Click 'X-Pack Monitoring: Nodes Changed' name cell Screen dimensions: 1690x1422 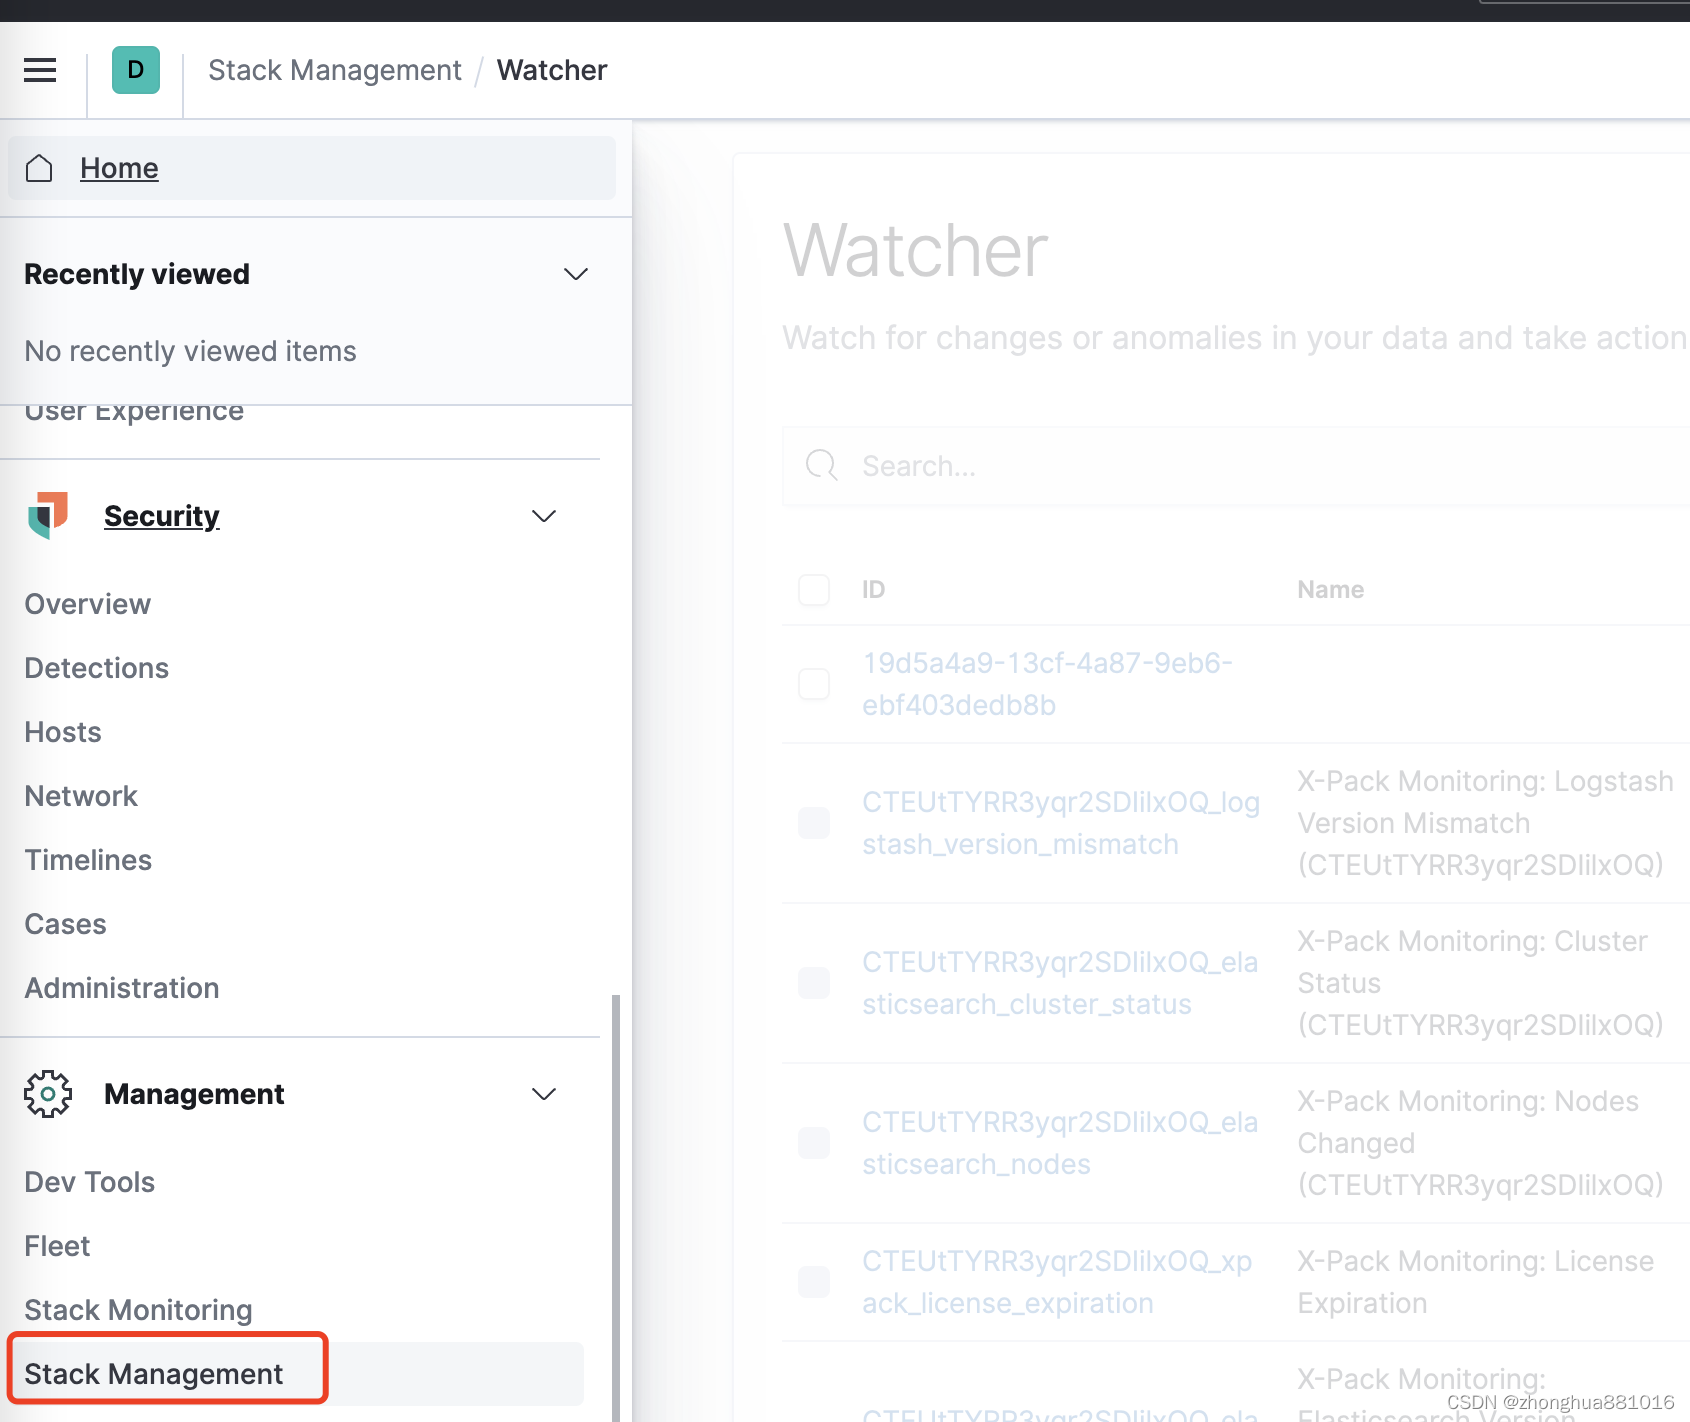click(1480, 1143)
